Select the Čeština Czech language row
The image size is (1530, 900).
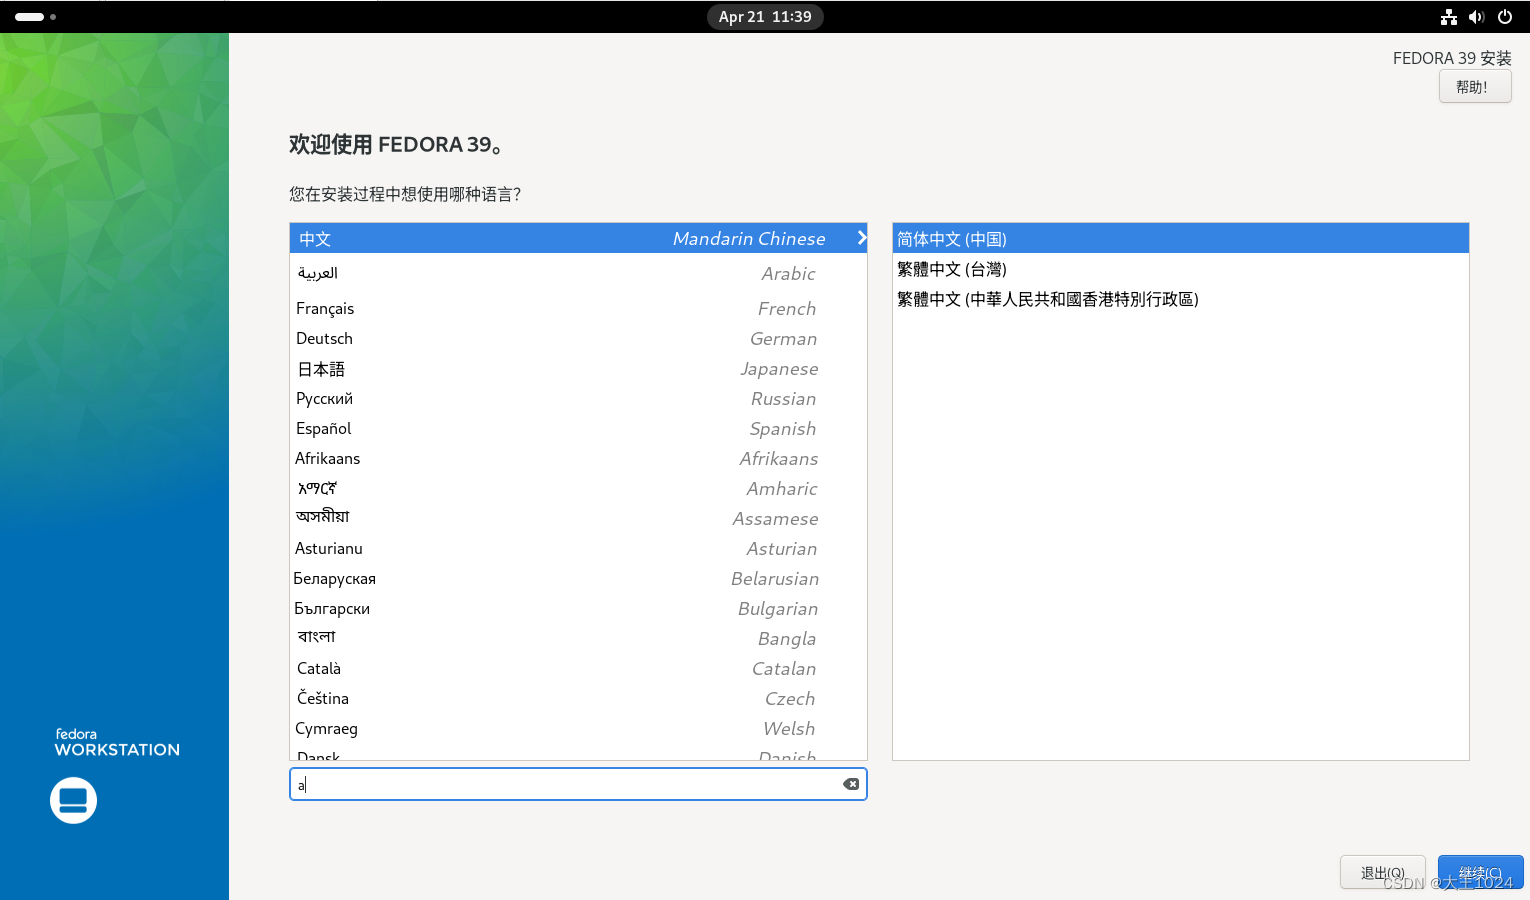(x=578, y=698)
